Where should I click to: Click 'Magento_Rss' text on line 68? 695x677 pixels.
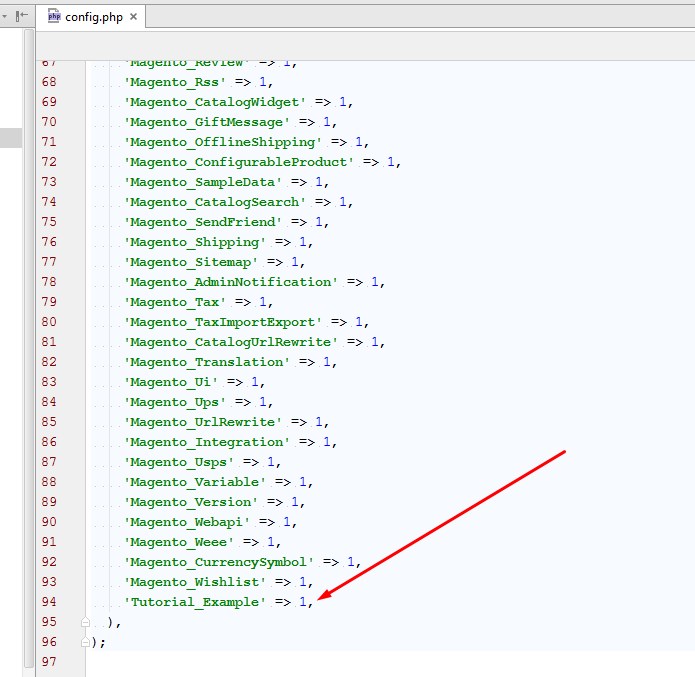175,82
